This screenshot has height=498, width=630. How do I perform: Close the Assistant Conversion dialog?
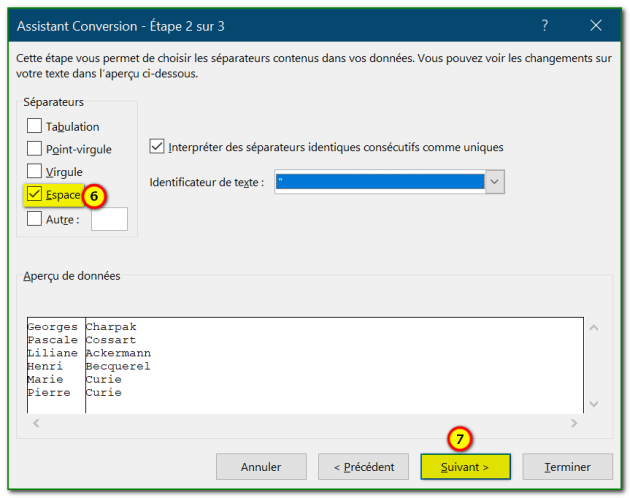596,25
